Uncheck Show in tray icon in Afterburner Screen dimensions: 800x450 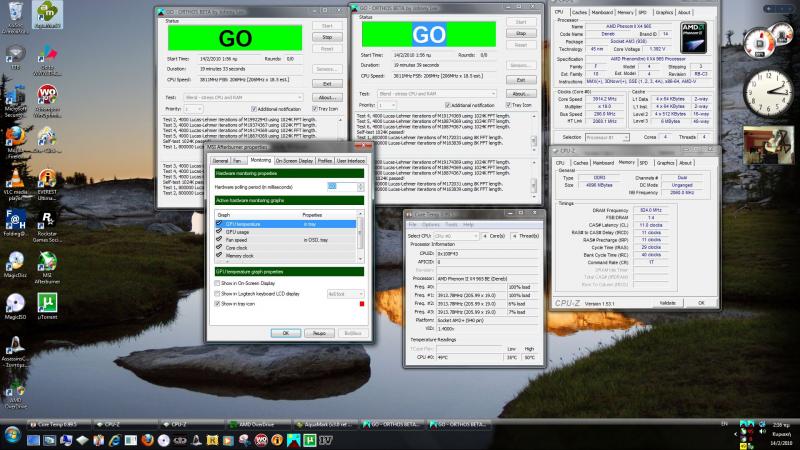point(217,304)
